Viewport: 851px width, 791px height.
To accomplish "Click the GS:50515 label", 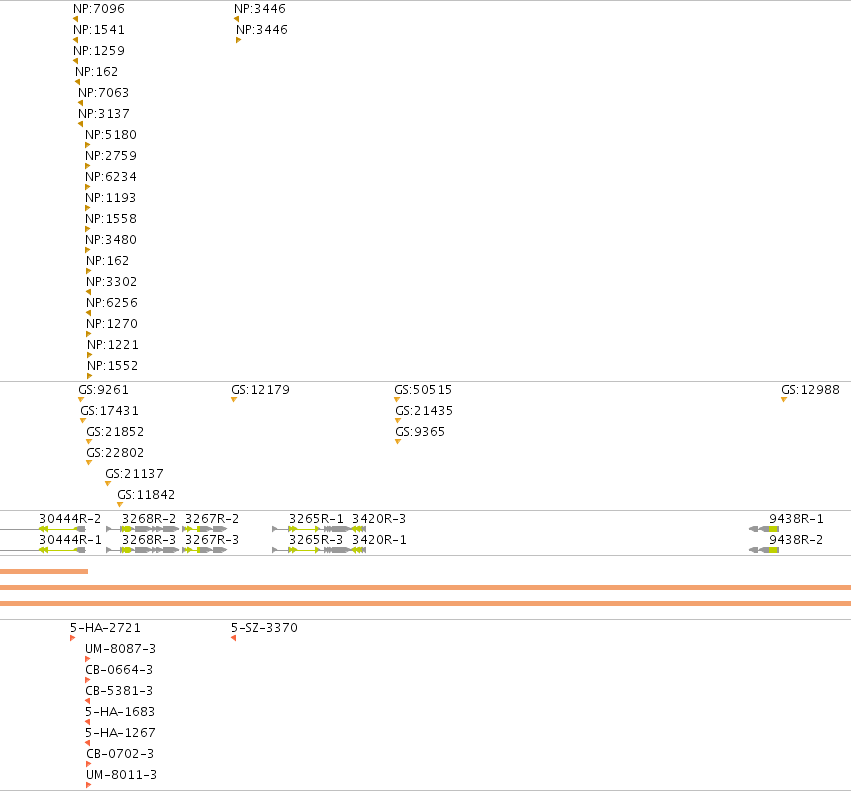I will pyautogui.click(x=423, y=390).
